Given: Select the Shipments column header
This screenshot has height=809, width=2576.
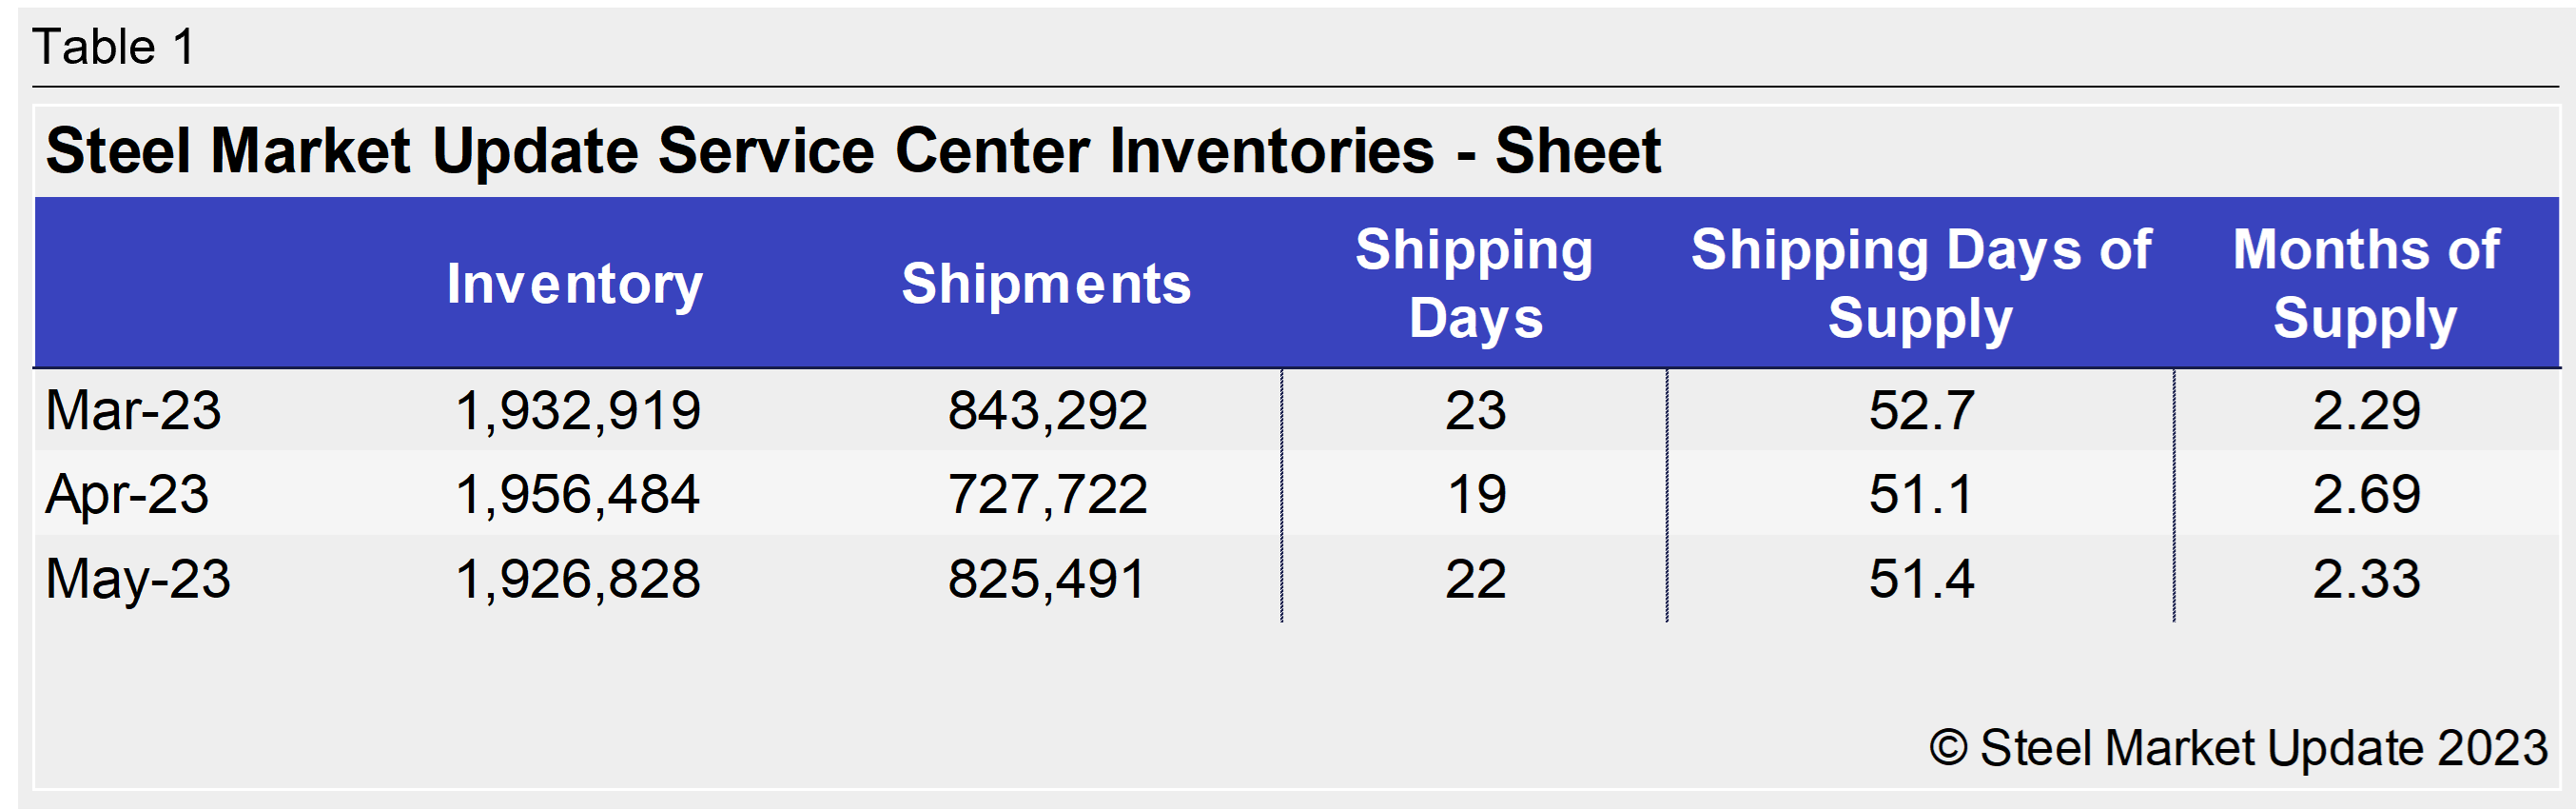Looking at the screenshot, I should (x=1046, y=284).
